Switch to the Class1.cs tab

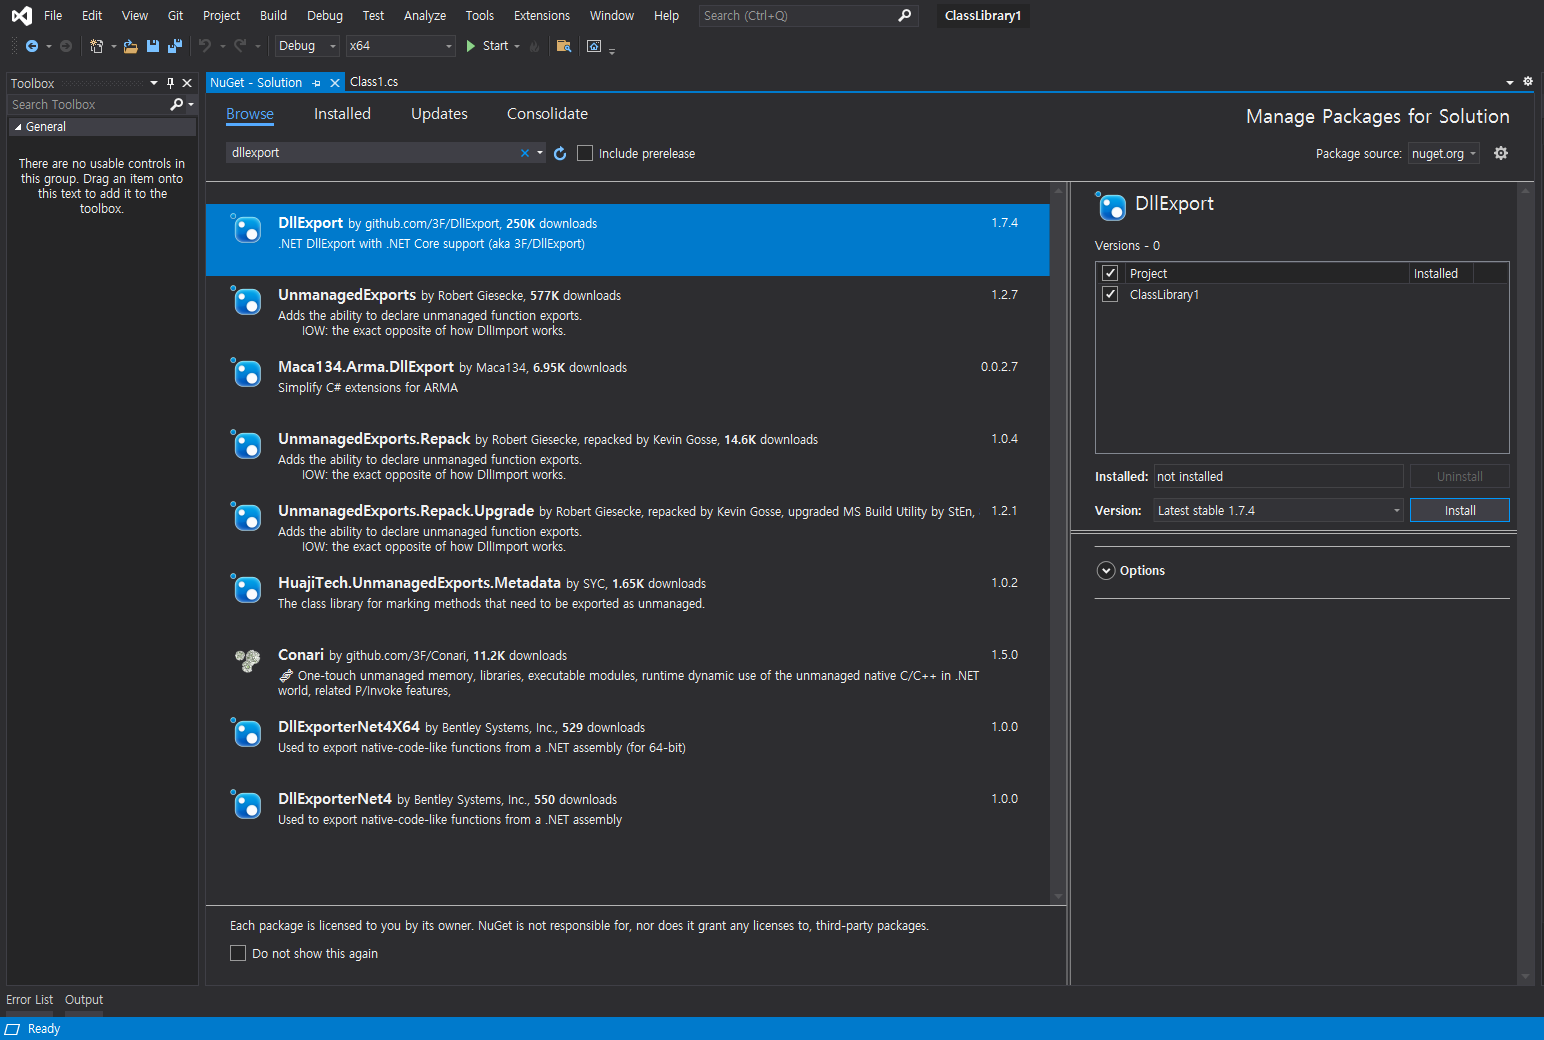374,82
